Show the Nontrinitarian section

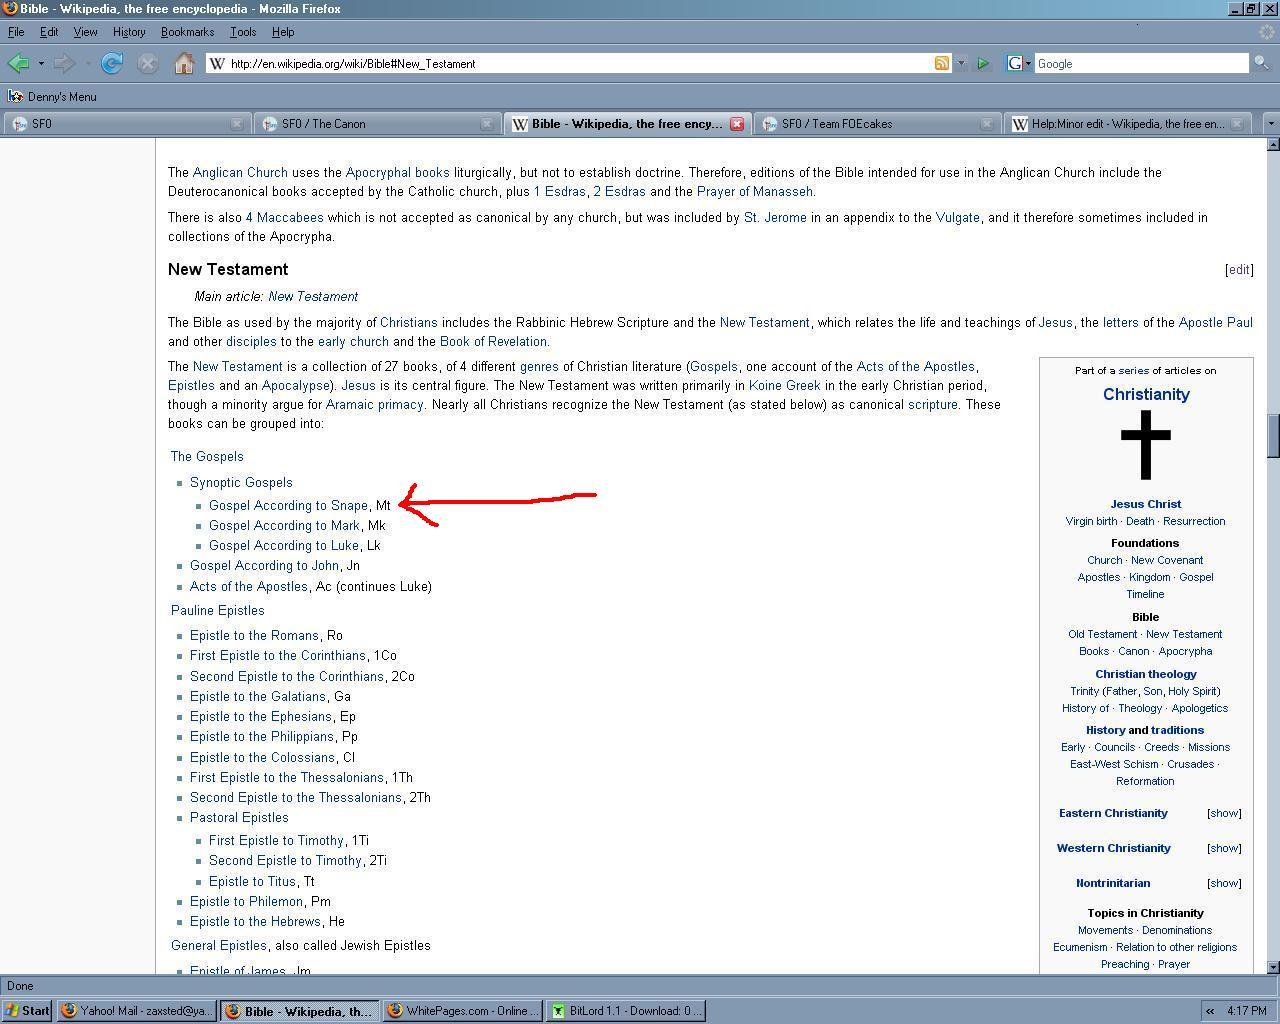(x=1224, y=883)
